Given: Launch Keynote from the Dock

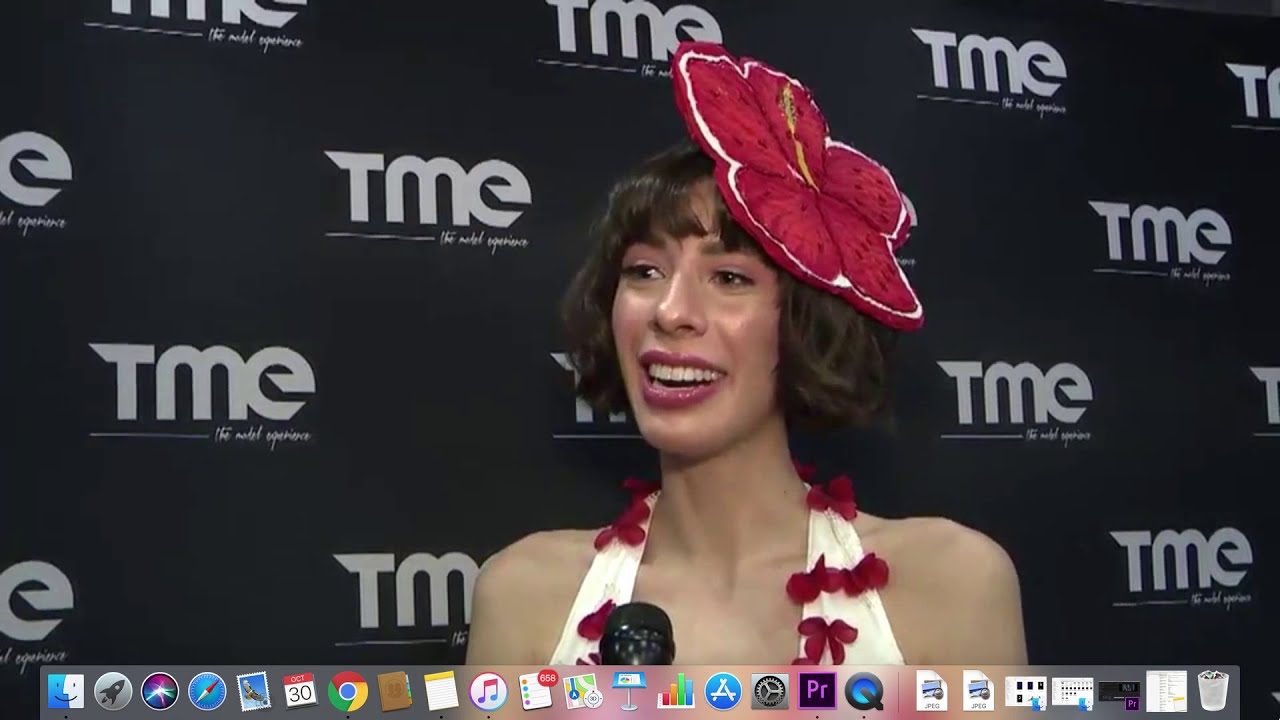Looking at the screenshot, I should tap(629, 691).
